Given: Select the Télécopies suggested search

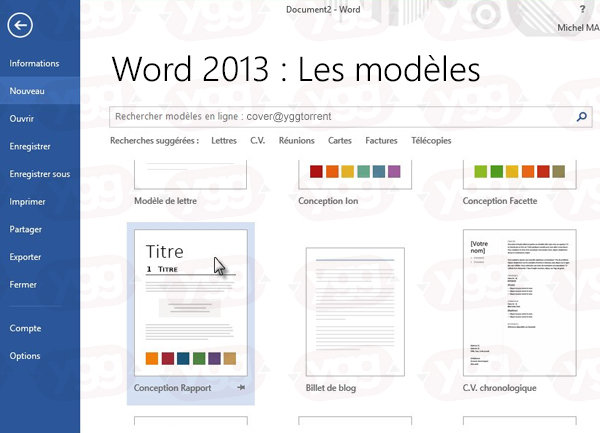Looking at the screenshot, I should point(431,141).
